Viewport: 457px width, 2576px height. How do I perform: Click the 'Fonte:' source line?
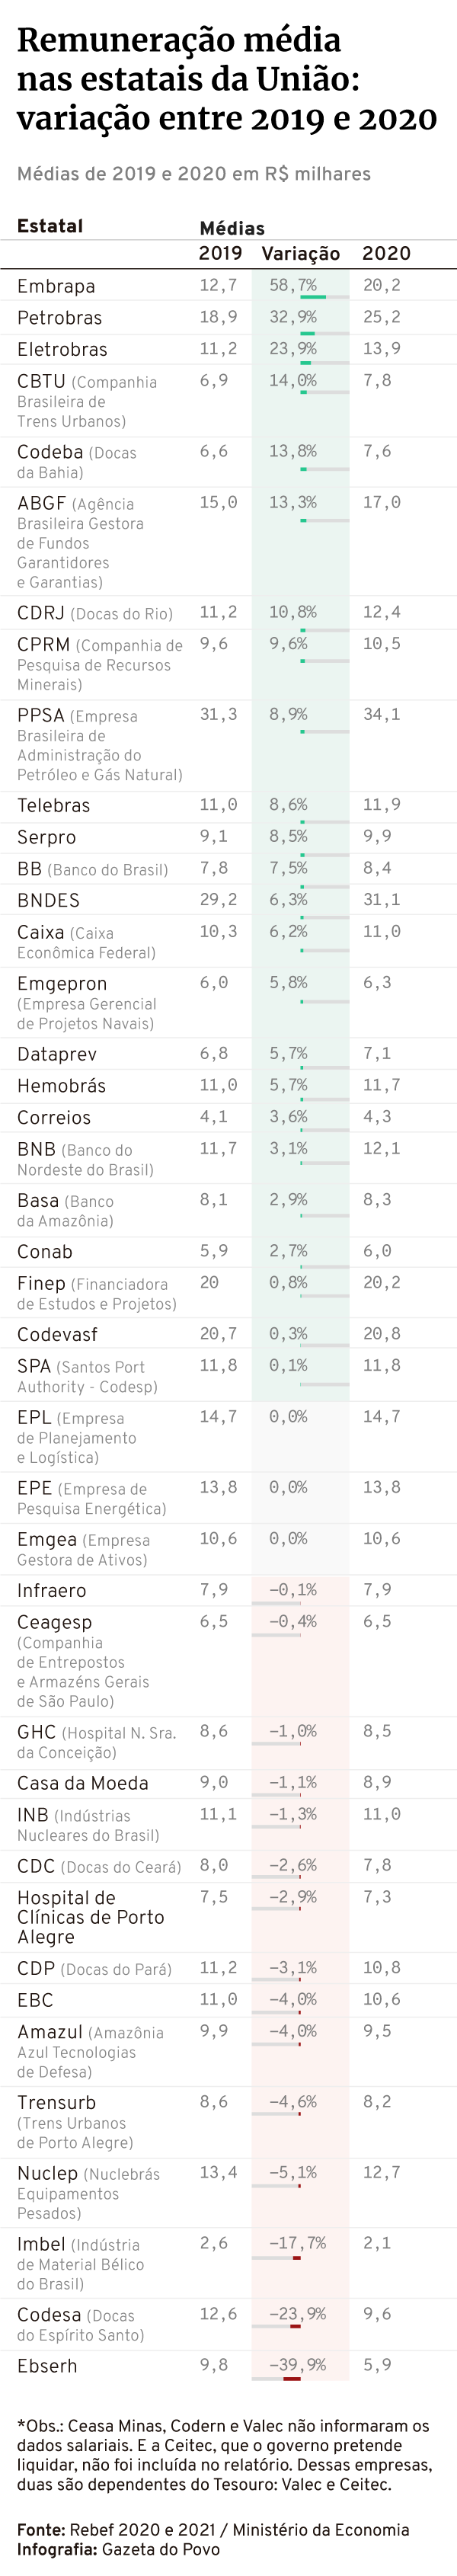[x=212, y=2529]
